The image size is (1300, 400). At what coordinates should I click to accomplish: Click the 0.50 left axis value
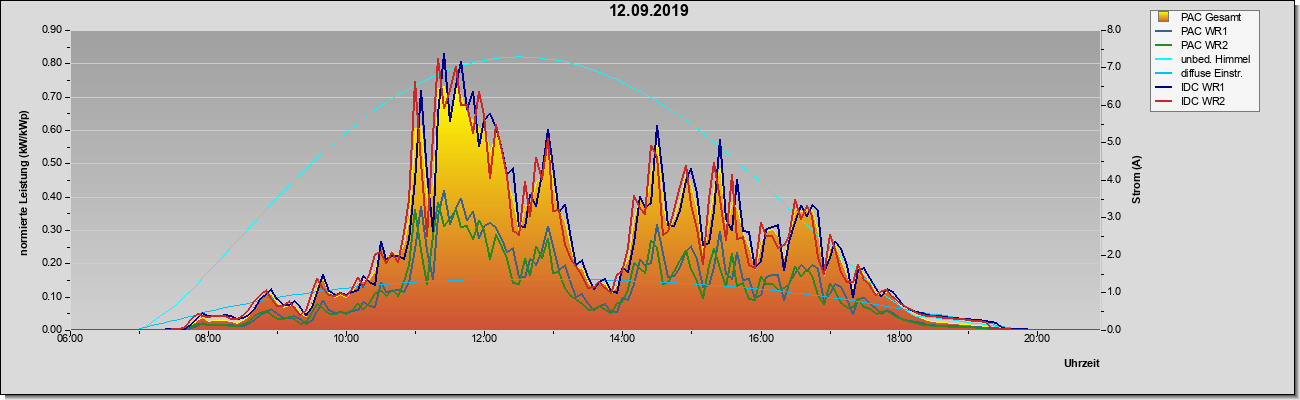pos(53,163)
